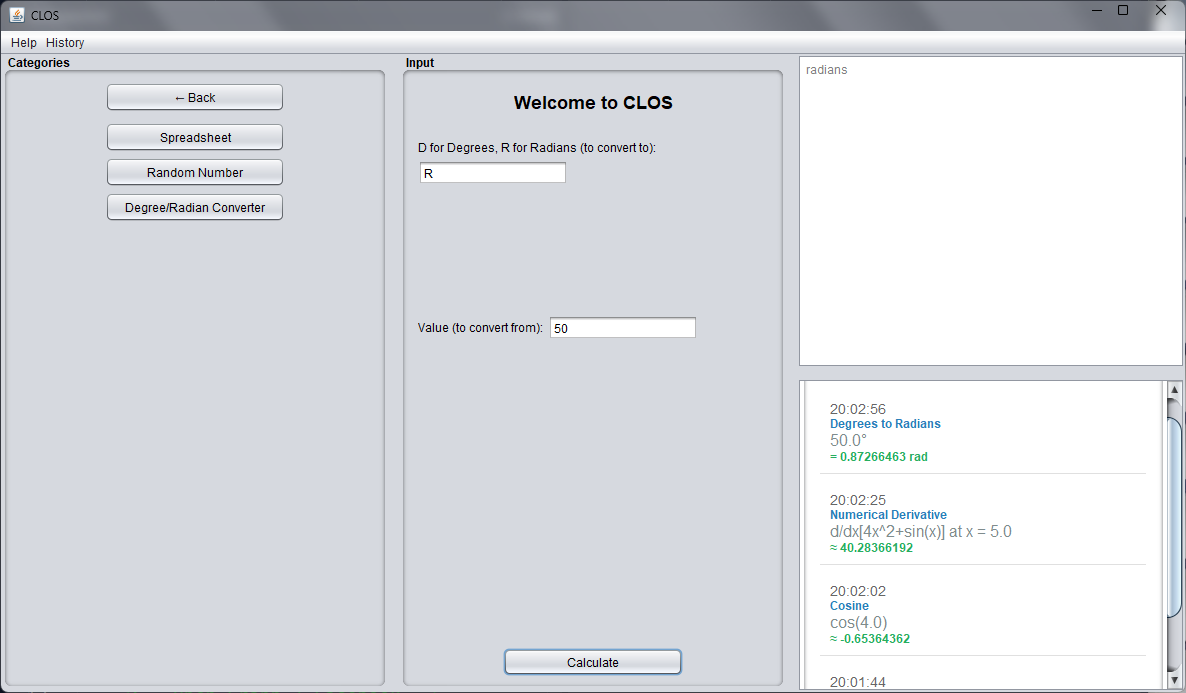Select the Random Number button
This screenshot has width=1186, height=693.
(x=195, y=172)
